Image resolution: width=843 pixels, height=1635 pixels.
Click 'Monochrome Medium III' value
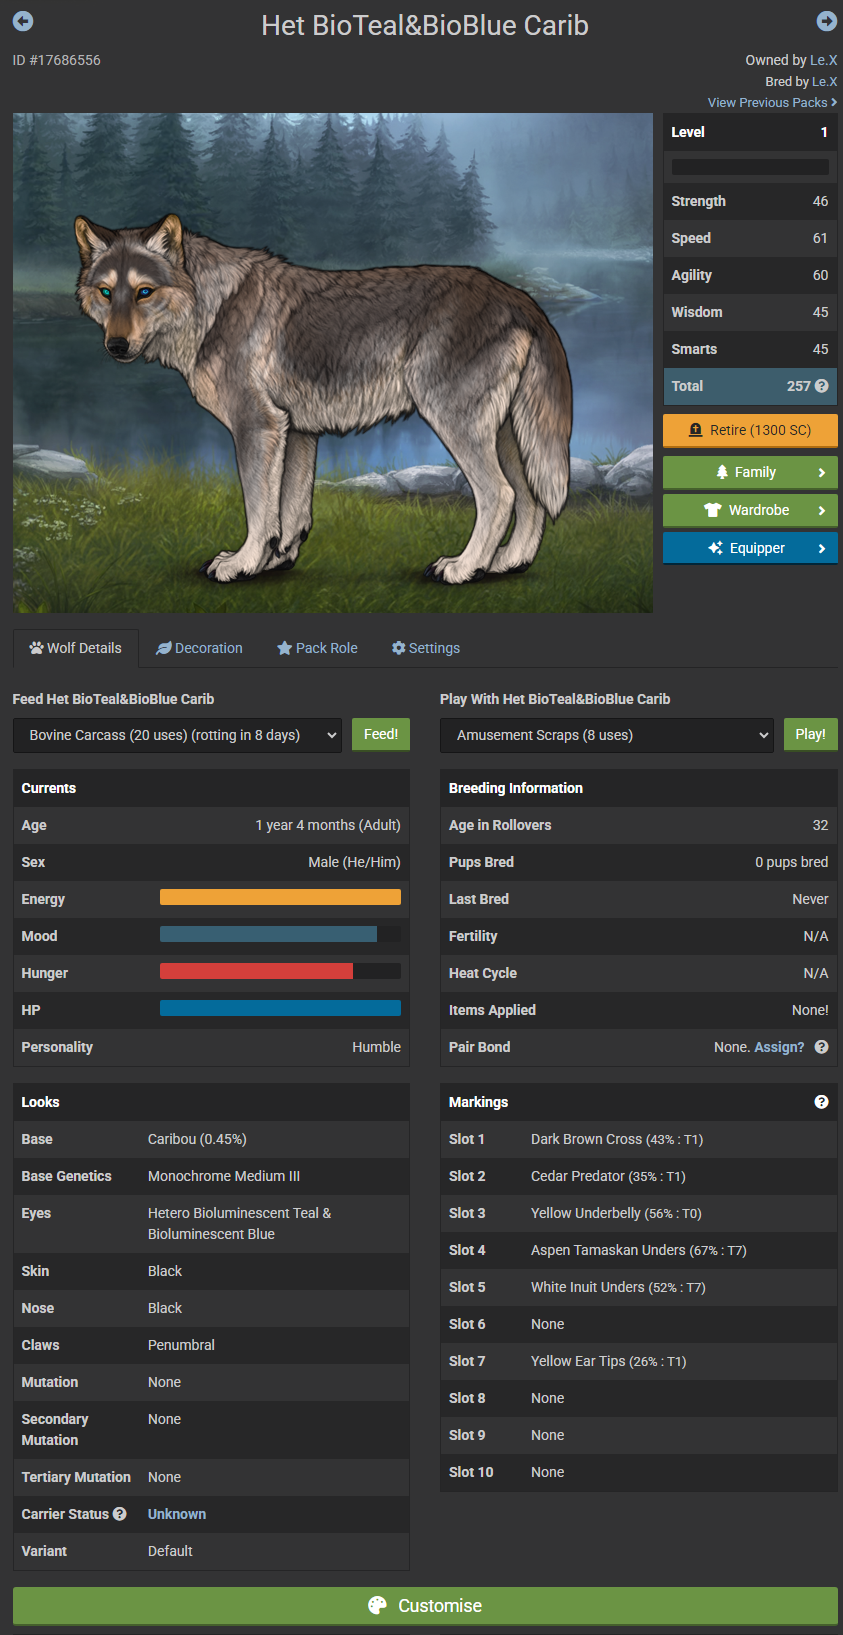click(224, 1176)
